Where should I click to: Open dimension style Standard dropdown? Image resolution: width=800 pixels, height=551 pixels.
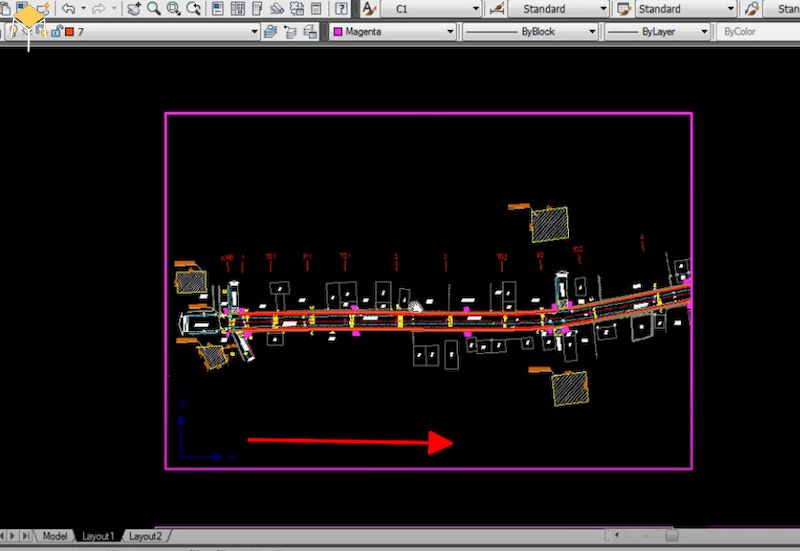[x=558, y=9]
